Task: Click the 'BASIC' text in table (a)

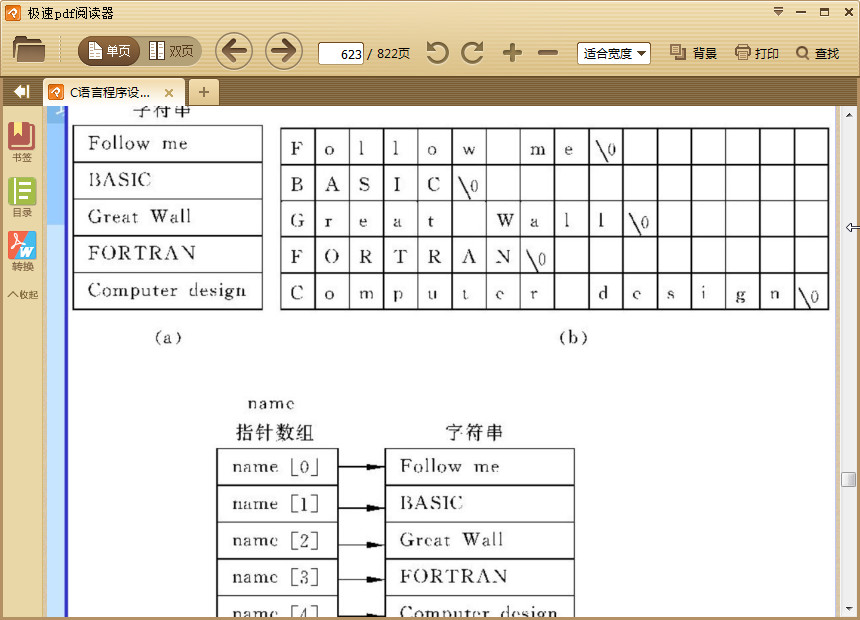Action: 120,179
